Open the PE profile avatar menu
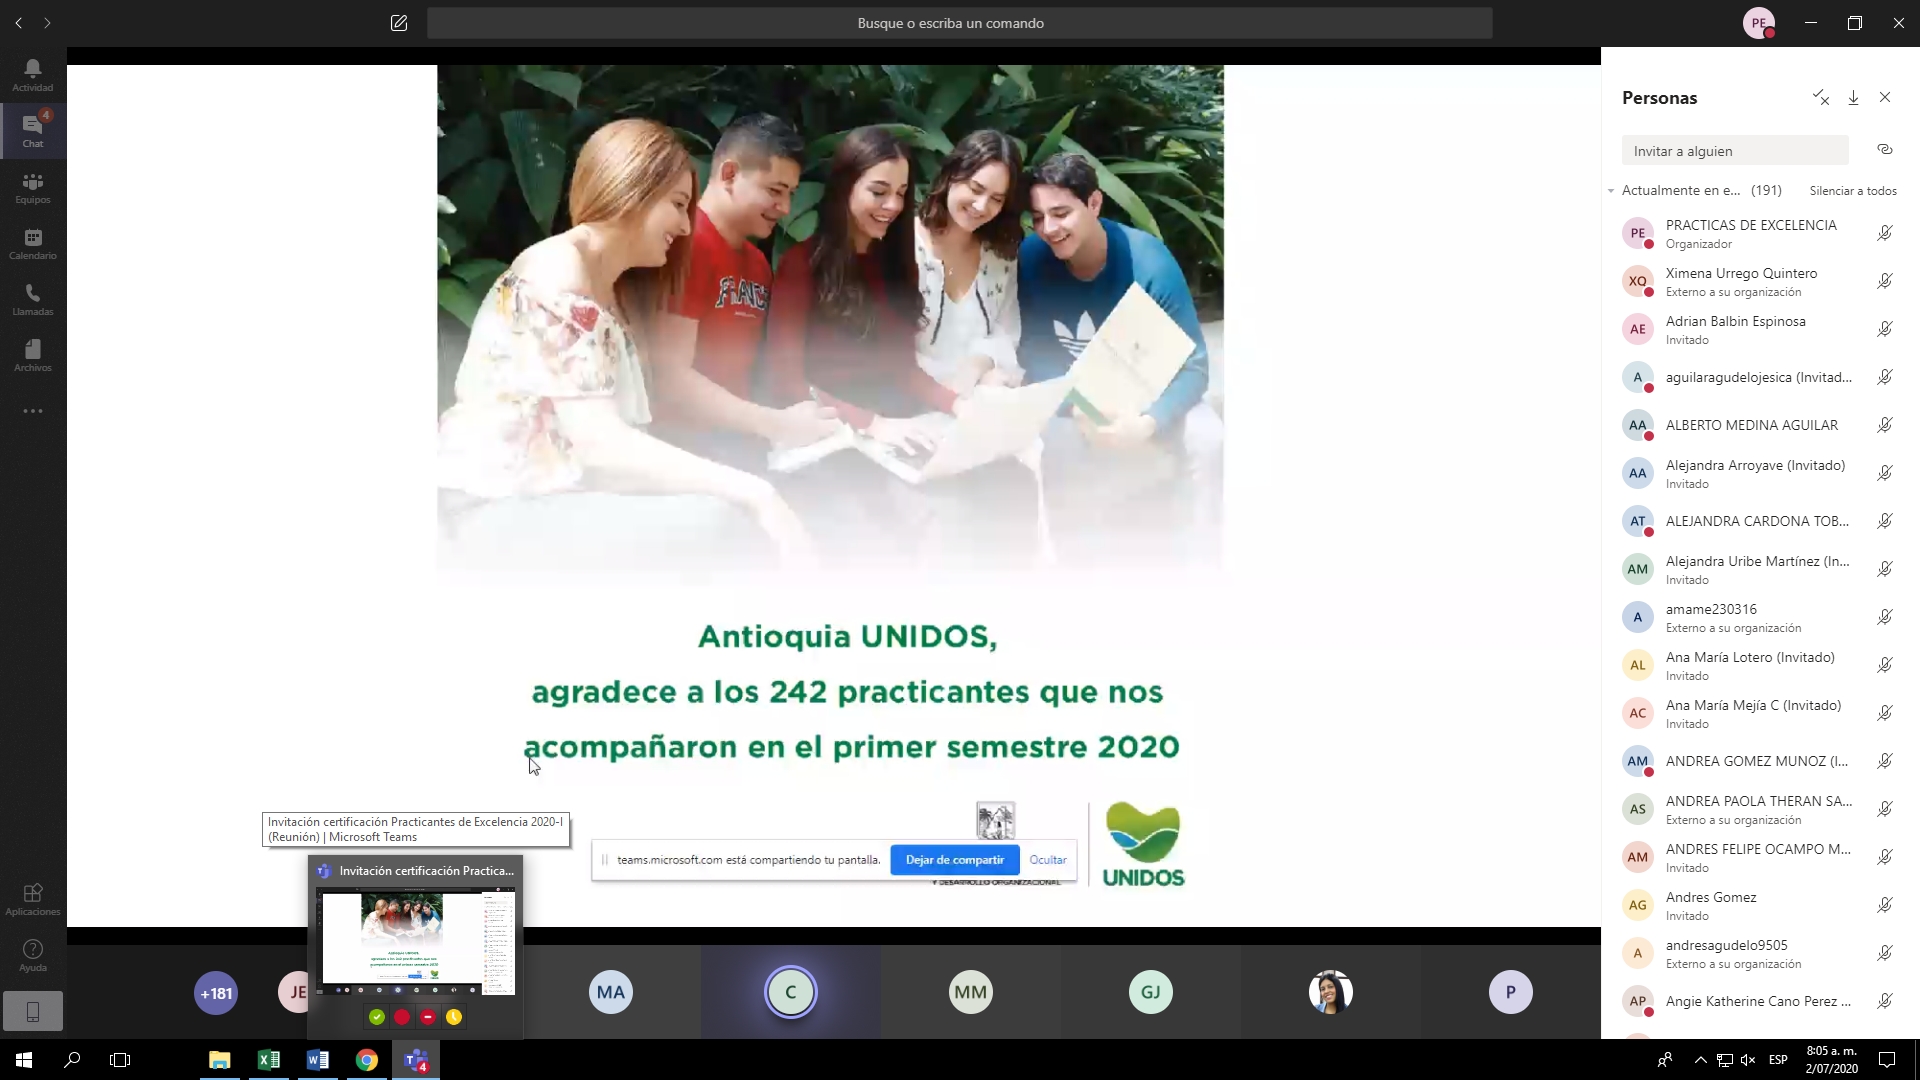 click(x=1760, y=22)
